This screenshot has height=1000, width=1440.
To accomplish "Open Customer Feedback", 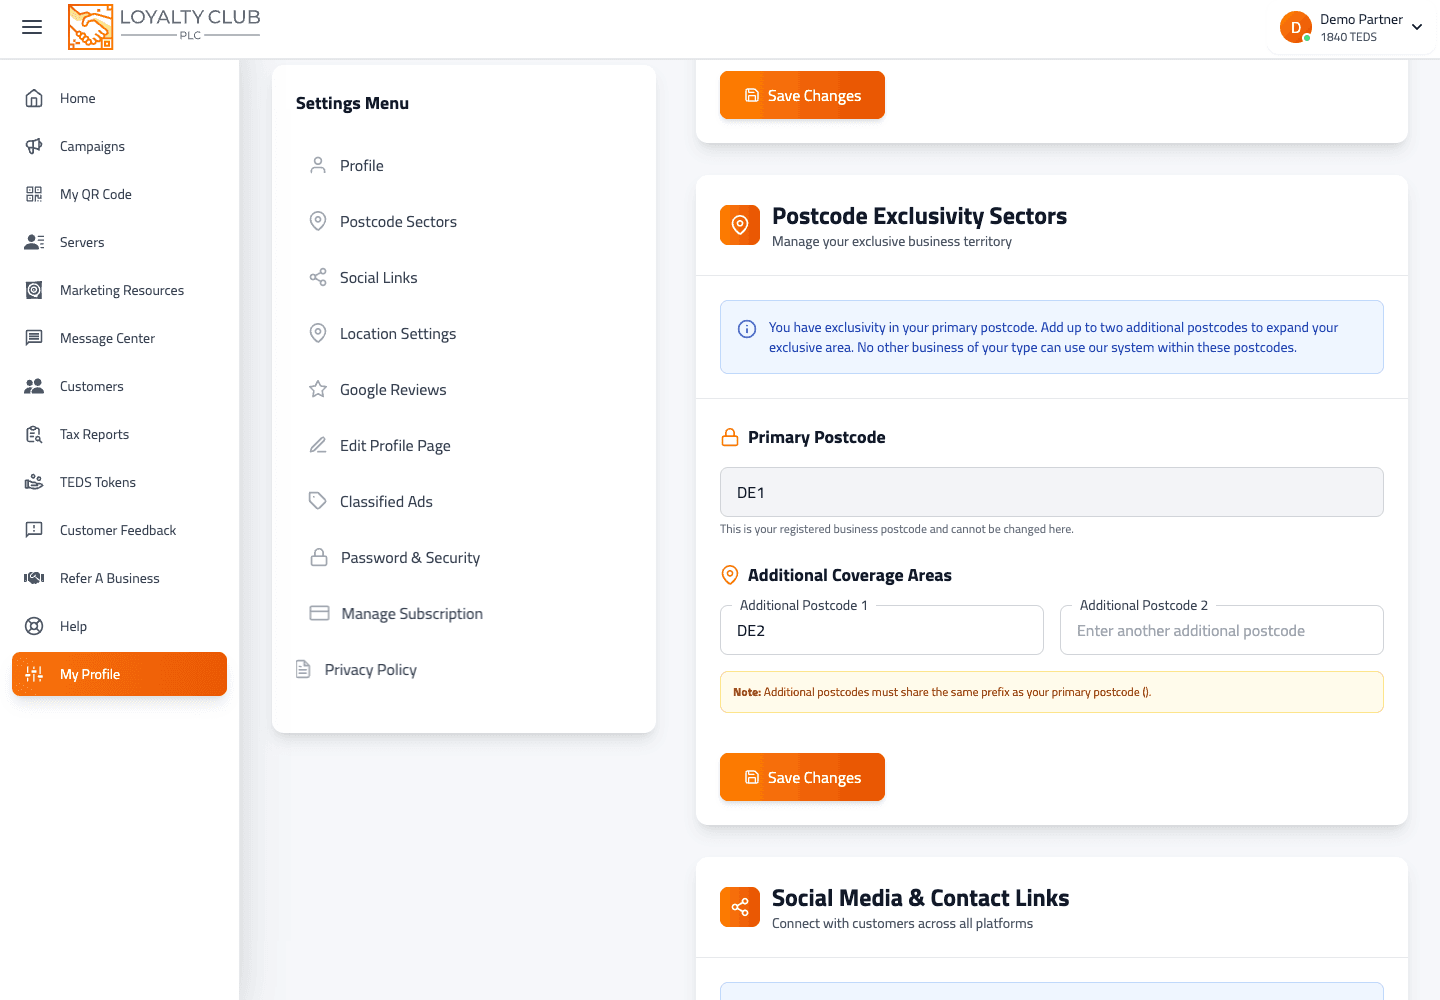I will pyautogui.click(x=120, y=530).
